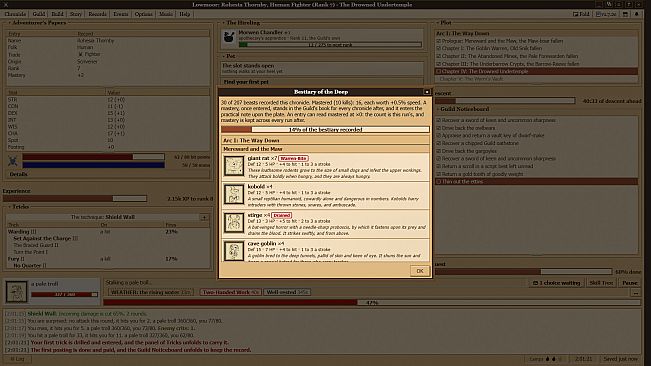651x366 pixels.
Task: Click the WEATHER: the rising water status
Action: point(151,292)
